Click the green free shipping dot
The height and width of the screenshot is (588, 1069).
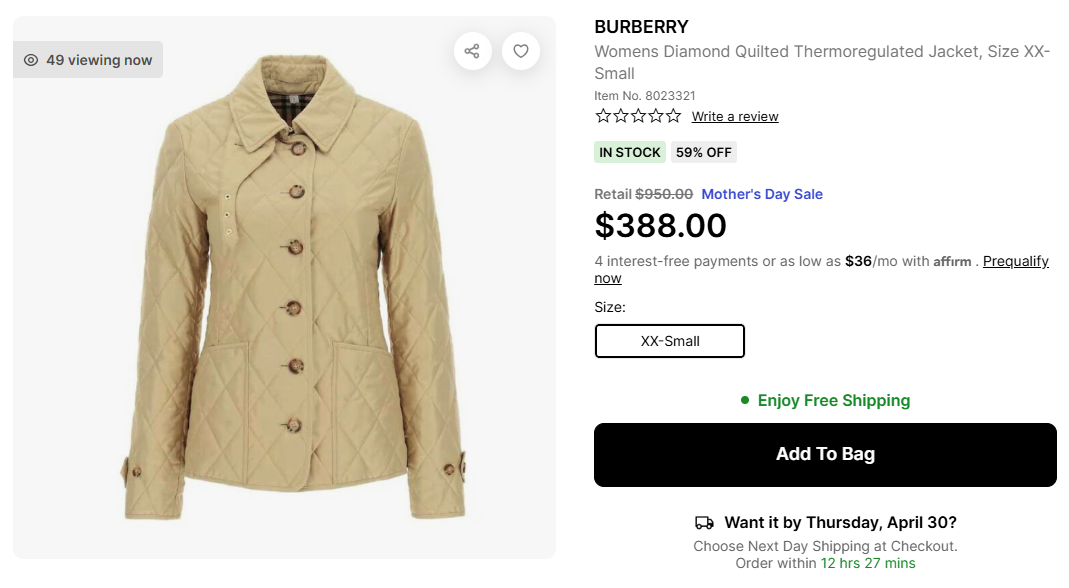745,400
